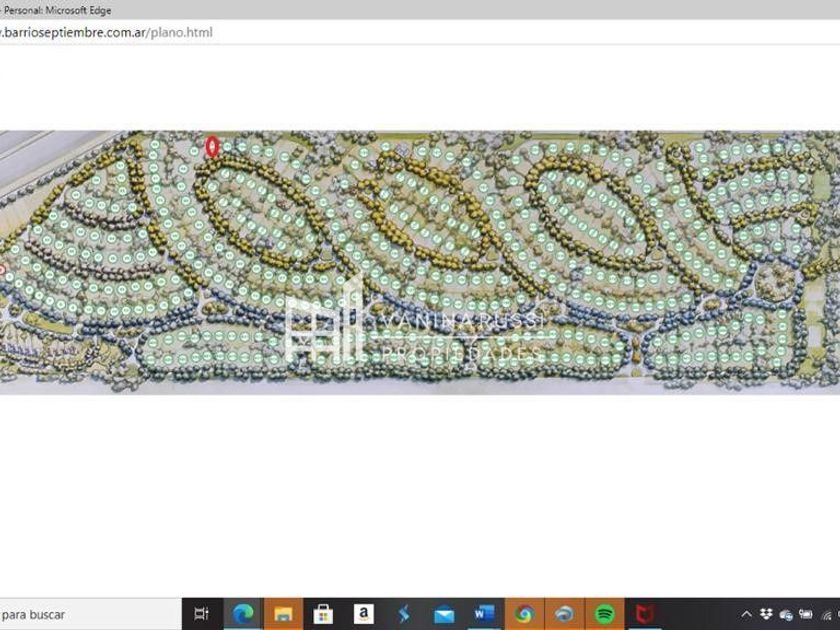The image size is (840, 630).
Task: Expand the hidden system tray icons chevron
Action: 746,614
